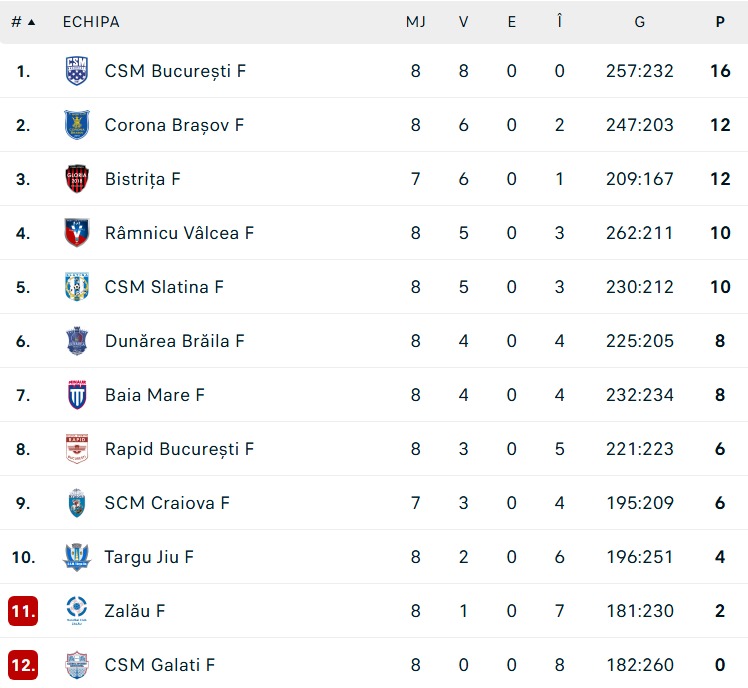Click the Râmnicu Vâlcea F team crest
748x688 pixels.
[77, 233]
